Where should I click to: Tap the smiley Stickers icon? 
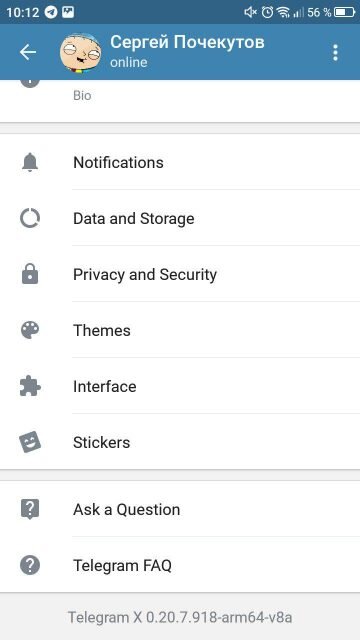[x=30, y=442]
